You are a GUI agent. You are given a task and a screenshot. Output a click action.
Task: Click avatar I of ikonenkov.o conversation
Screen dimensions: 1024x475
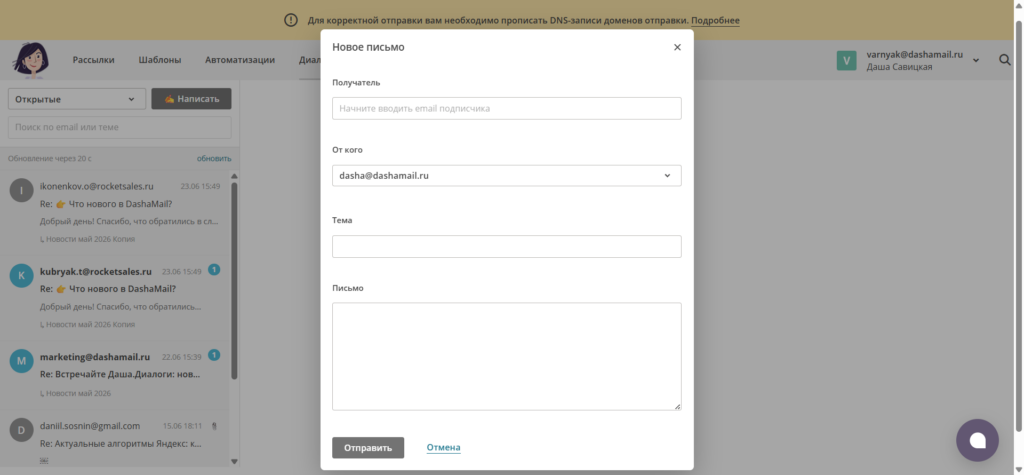click(22, 190)
